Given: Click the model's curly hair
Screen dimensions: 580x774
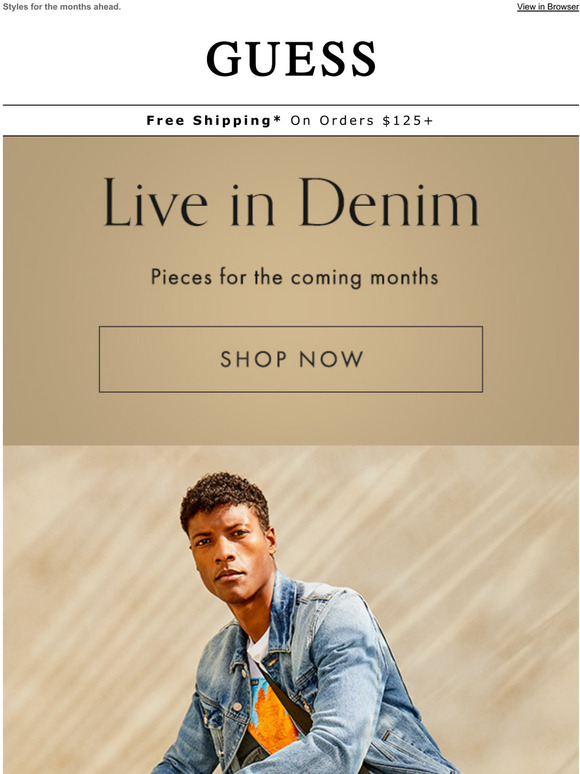Looking at the screenshot, I should click(x=225, y=499).
